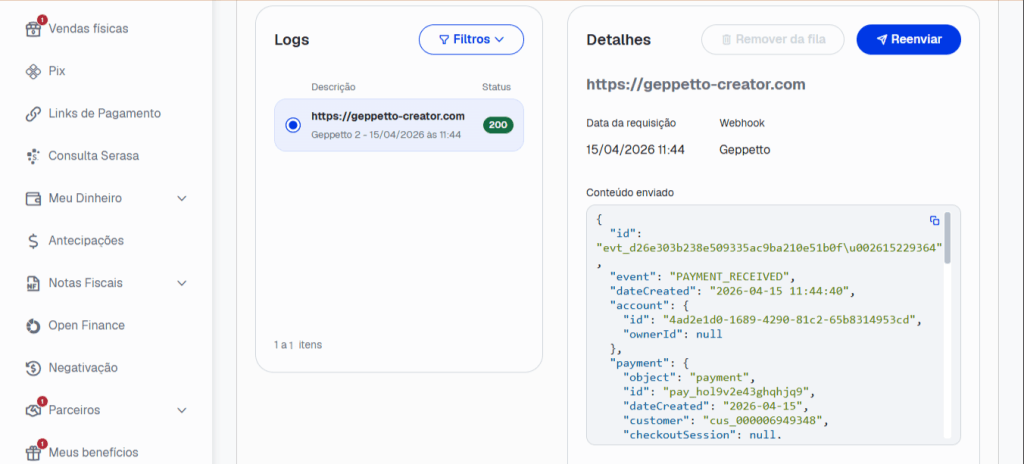Image resolution: width=1024 pixels, height=464 pixels.
Task: Click the Antecipações dollar icon
Action: [x=33, y=241]
